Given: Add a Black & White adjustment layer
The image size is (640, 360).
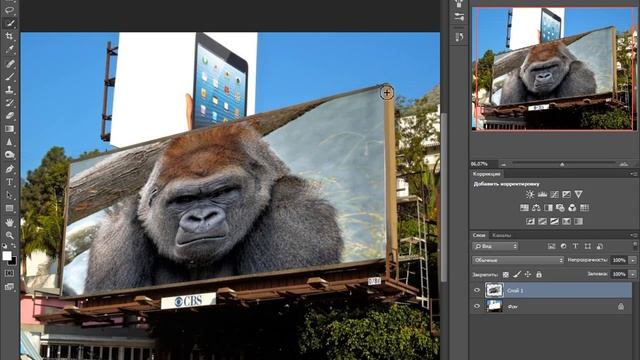Looking at the screenshot, I should tap(548, 208).
